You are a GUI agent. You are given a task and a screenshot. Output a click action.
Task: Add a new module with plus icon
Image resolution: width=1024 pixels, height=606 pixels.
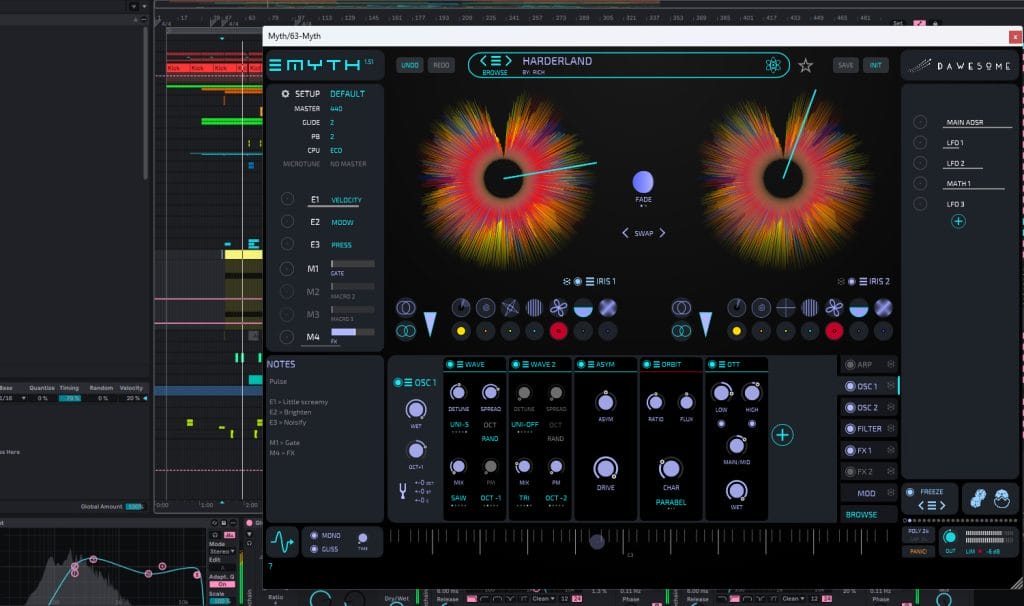(782, 434)
